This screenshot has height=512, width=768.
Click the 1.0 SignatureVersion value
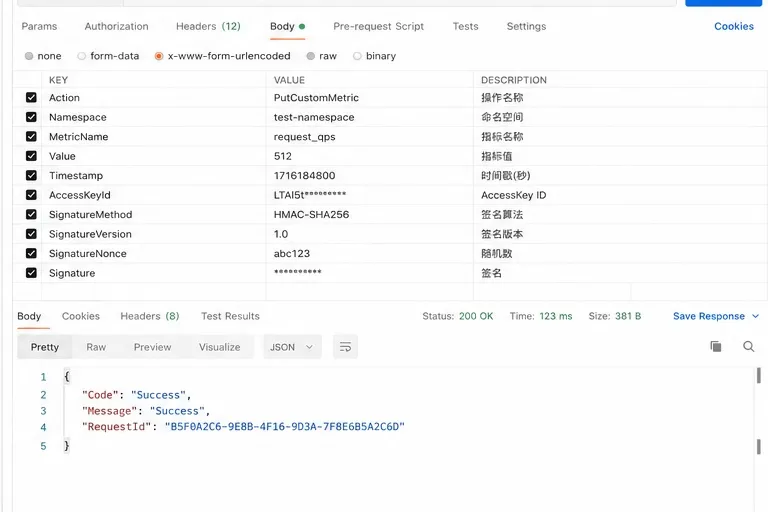coord(281,234)
